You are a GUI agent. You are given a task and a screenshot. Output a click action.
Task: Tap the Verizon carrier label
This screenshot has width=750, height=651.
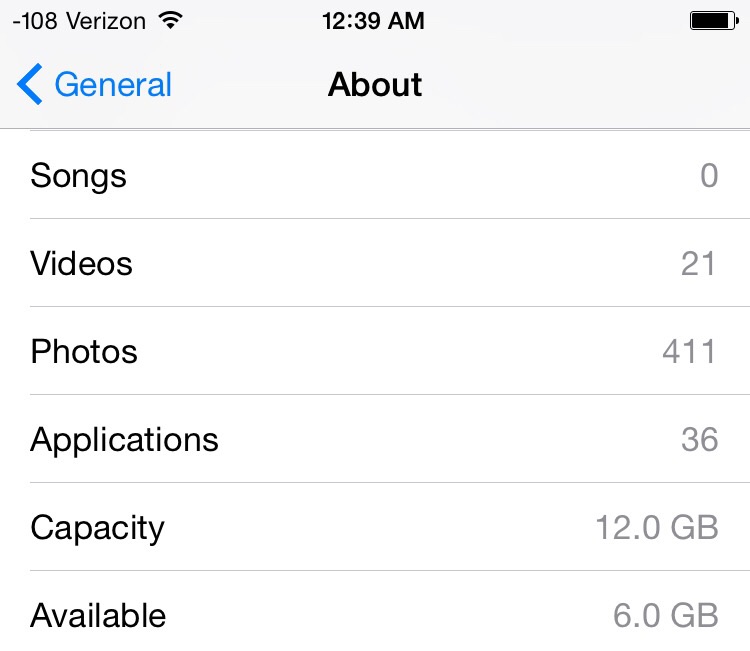[106, 21]
